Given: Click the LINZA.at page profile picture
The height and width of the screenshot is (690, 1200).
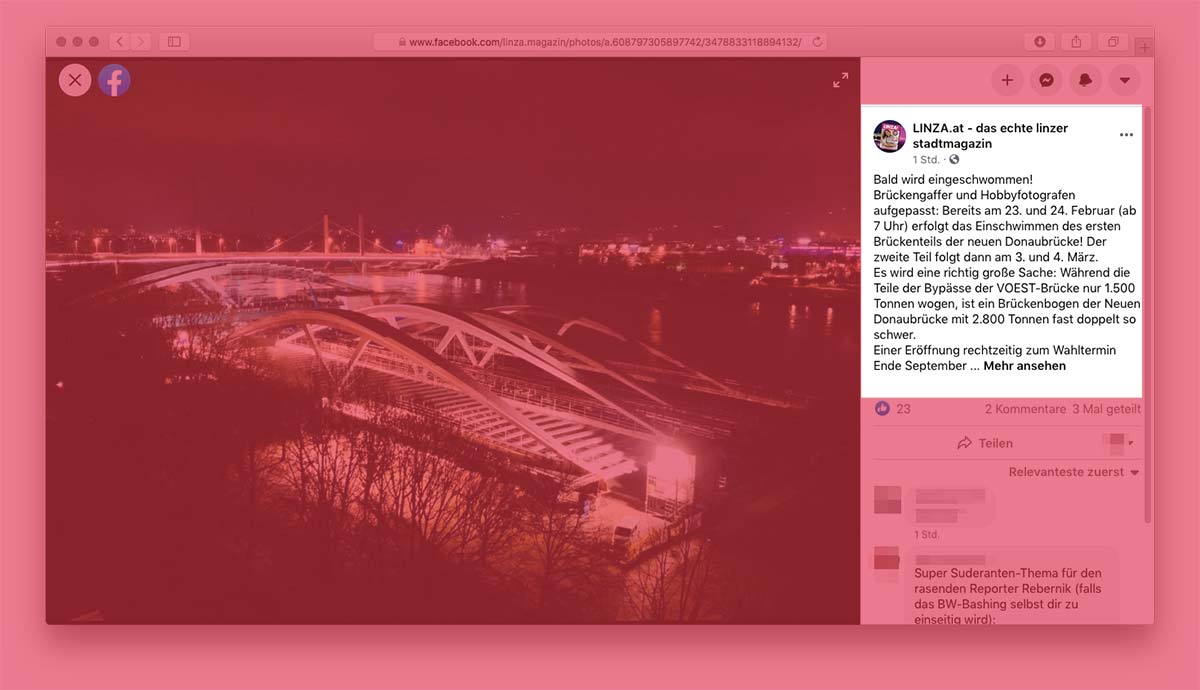Looking at the screenshot, I should pyautogui.click(x=889, y=136).
